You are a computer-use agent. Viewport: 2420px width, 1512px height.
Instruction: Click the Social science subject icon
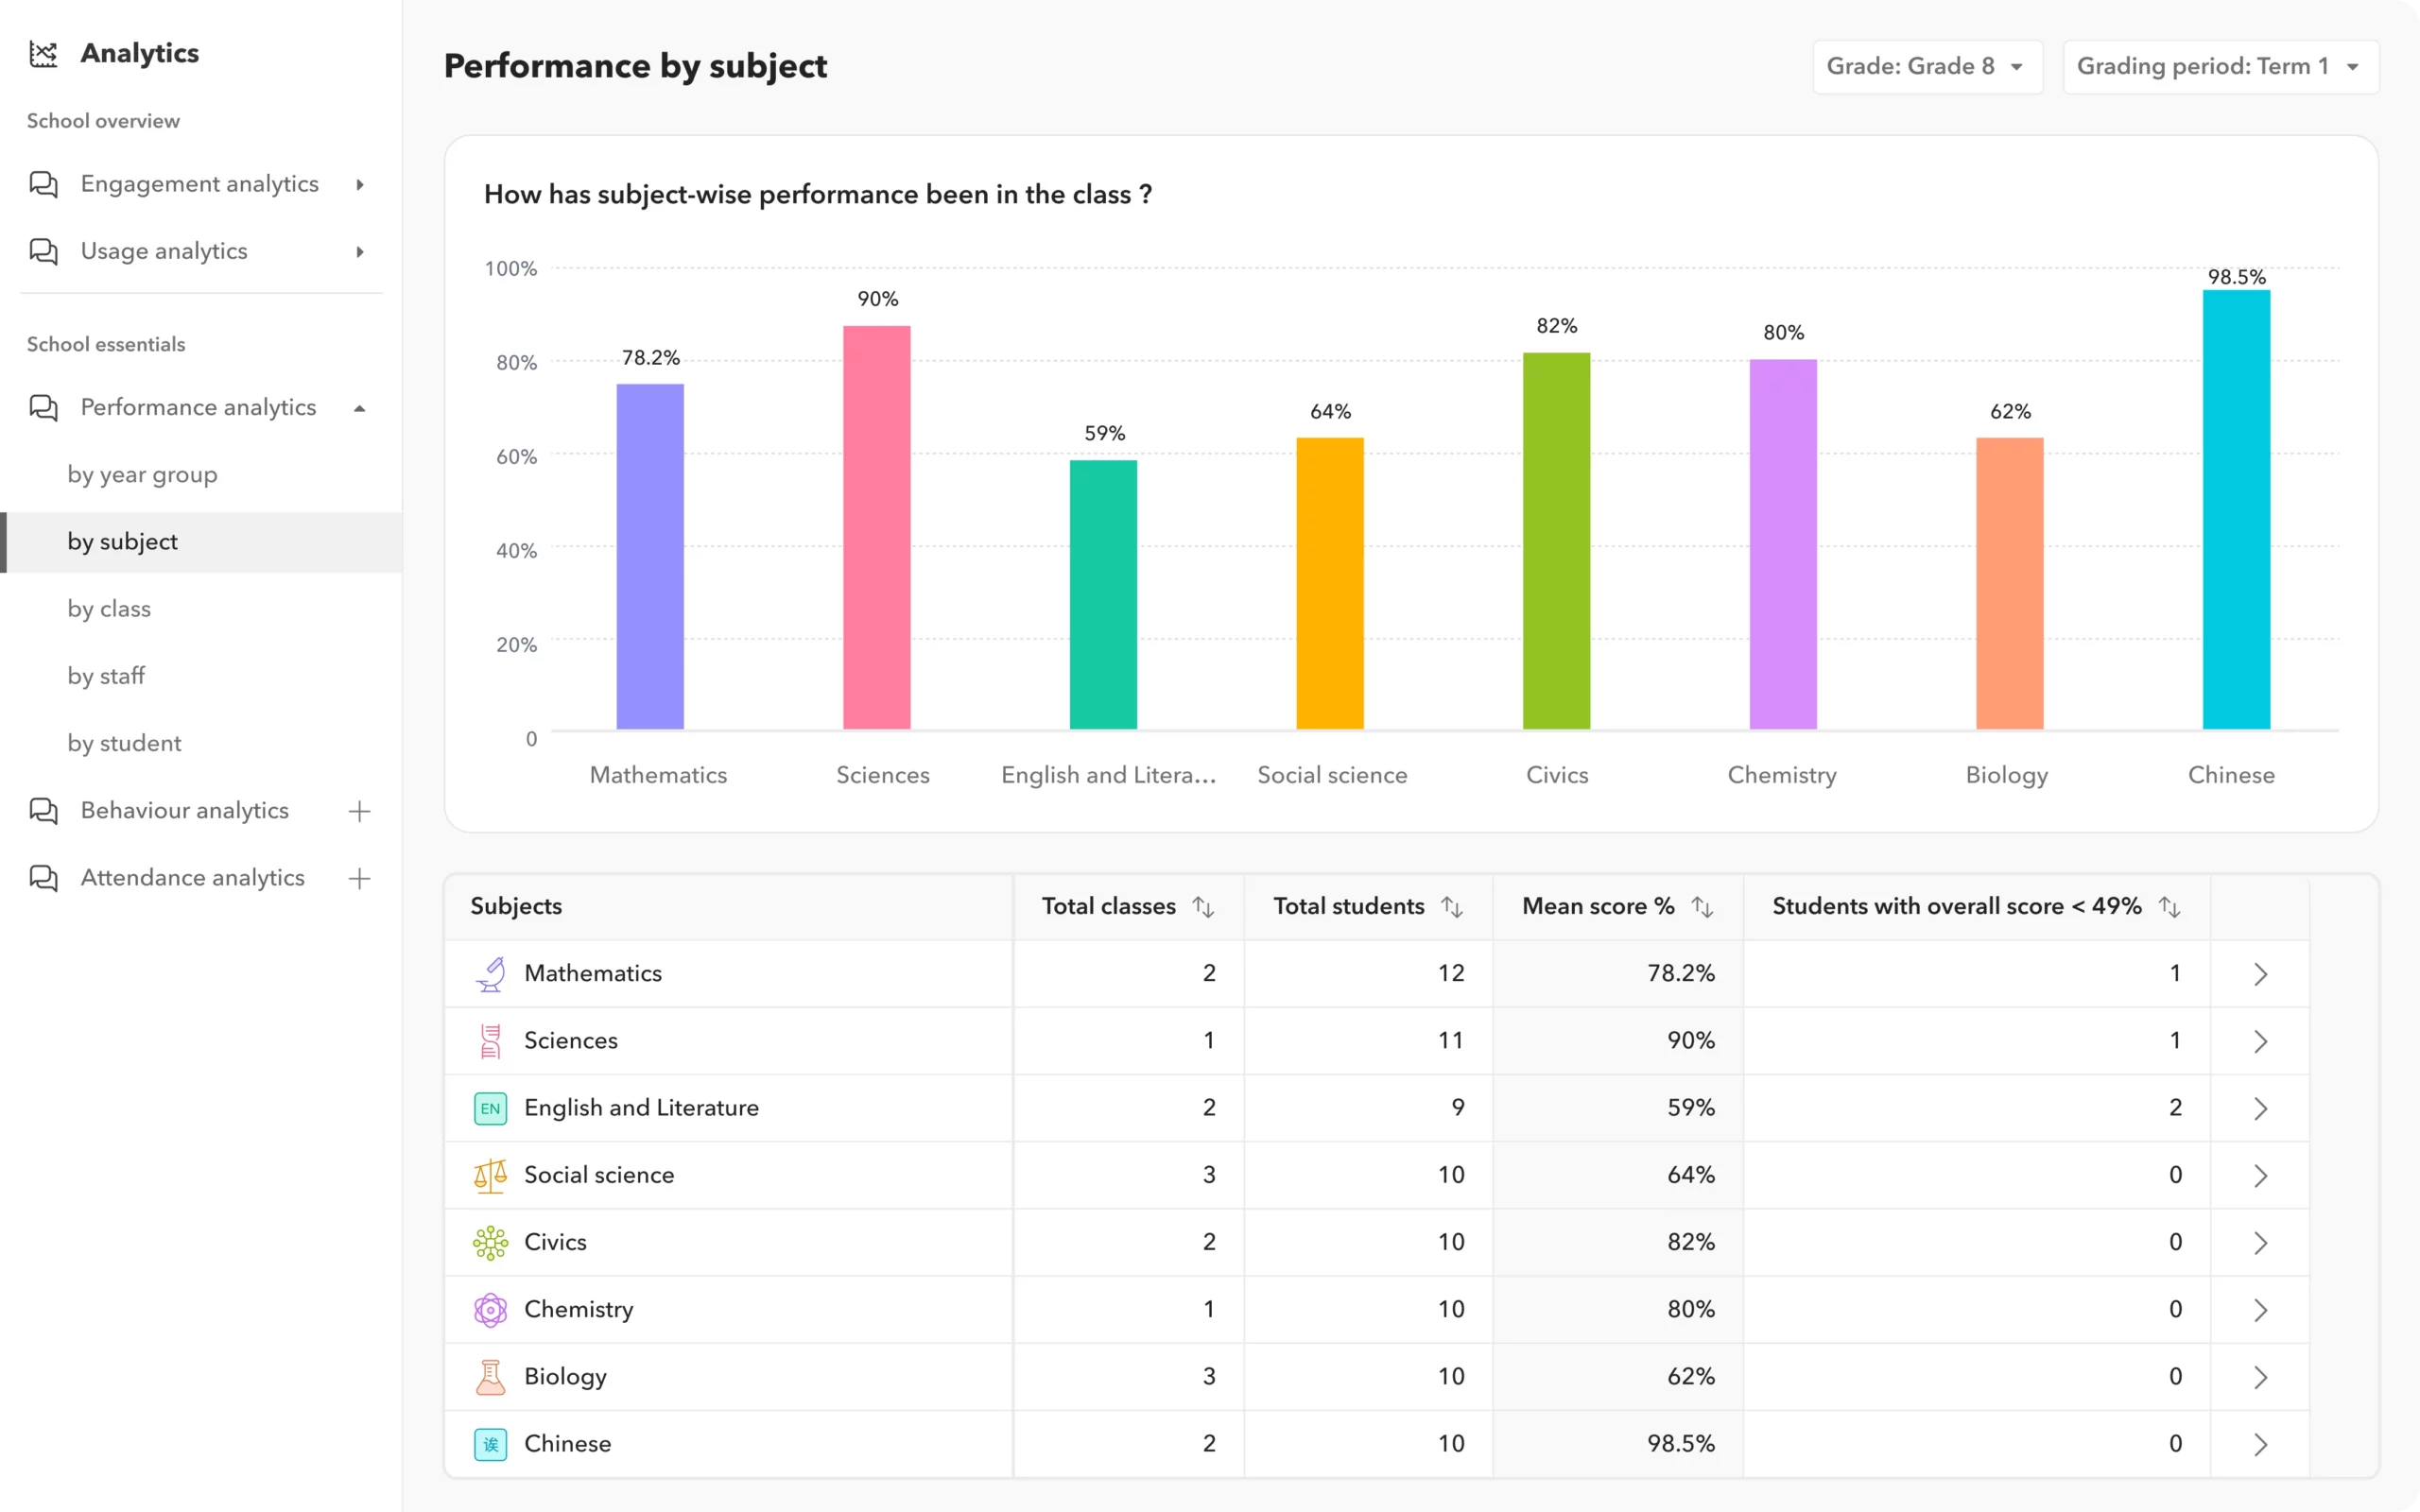(488, 1174)
